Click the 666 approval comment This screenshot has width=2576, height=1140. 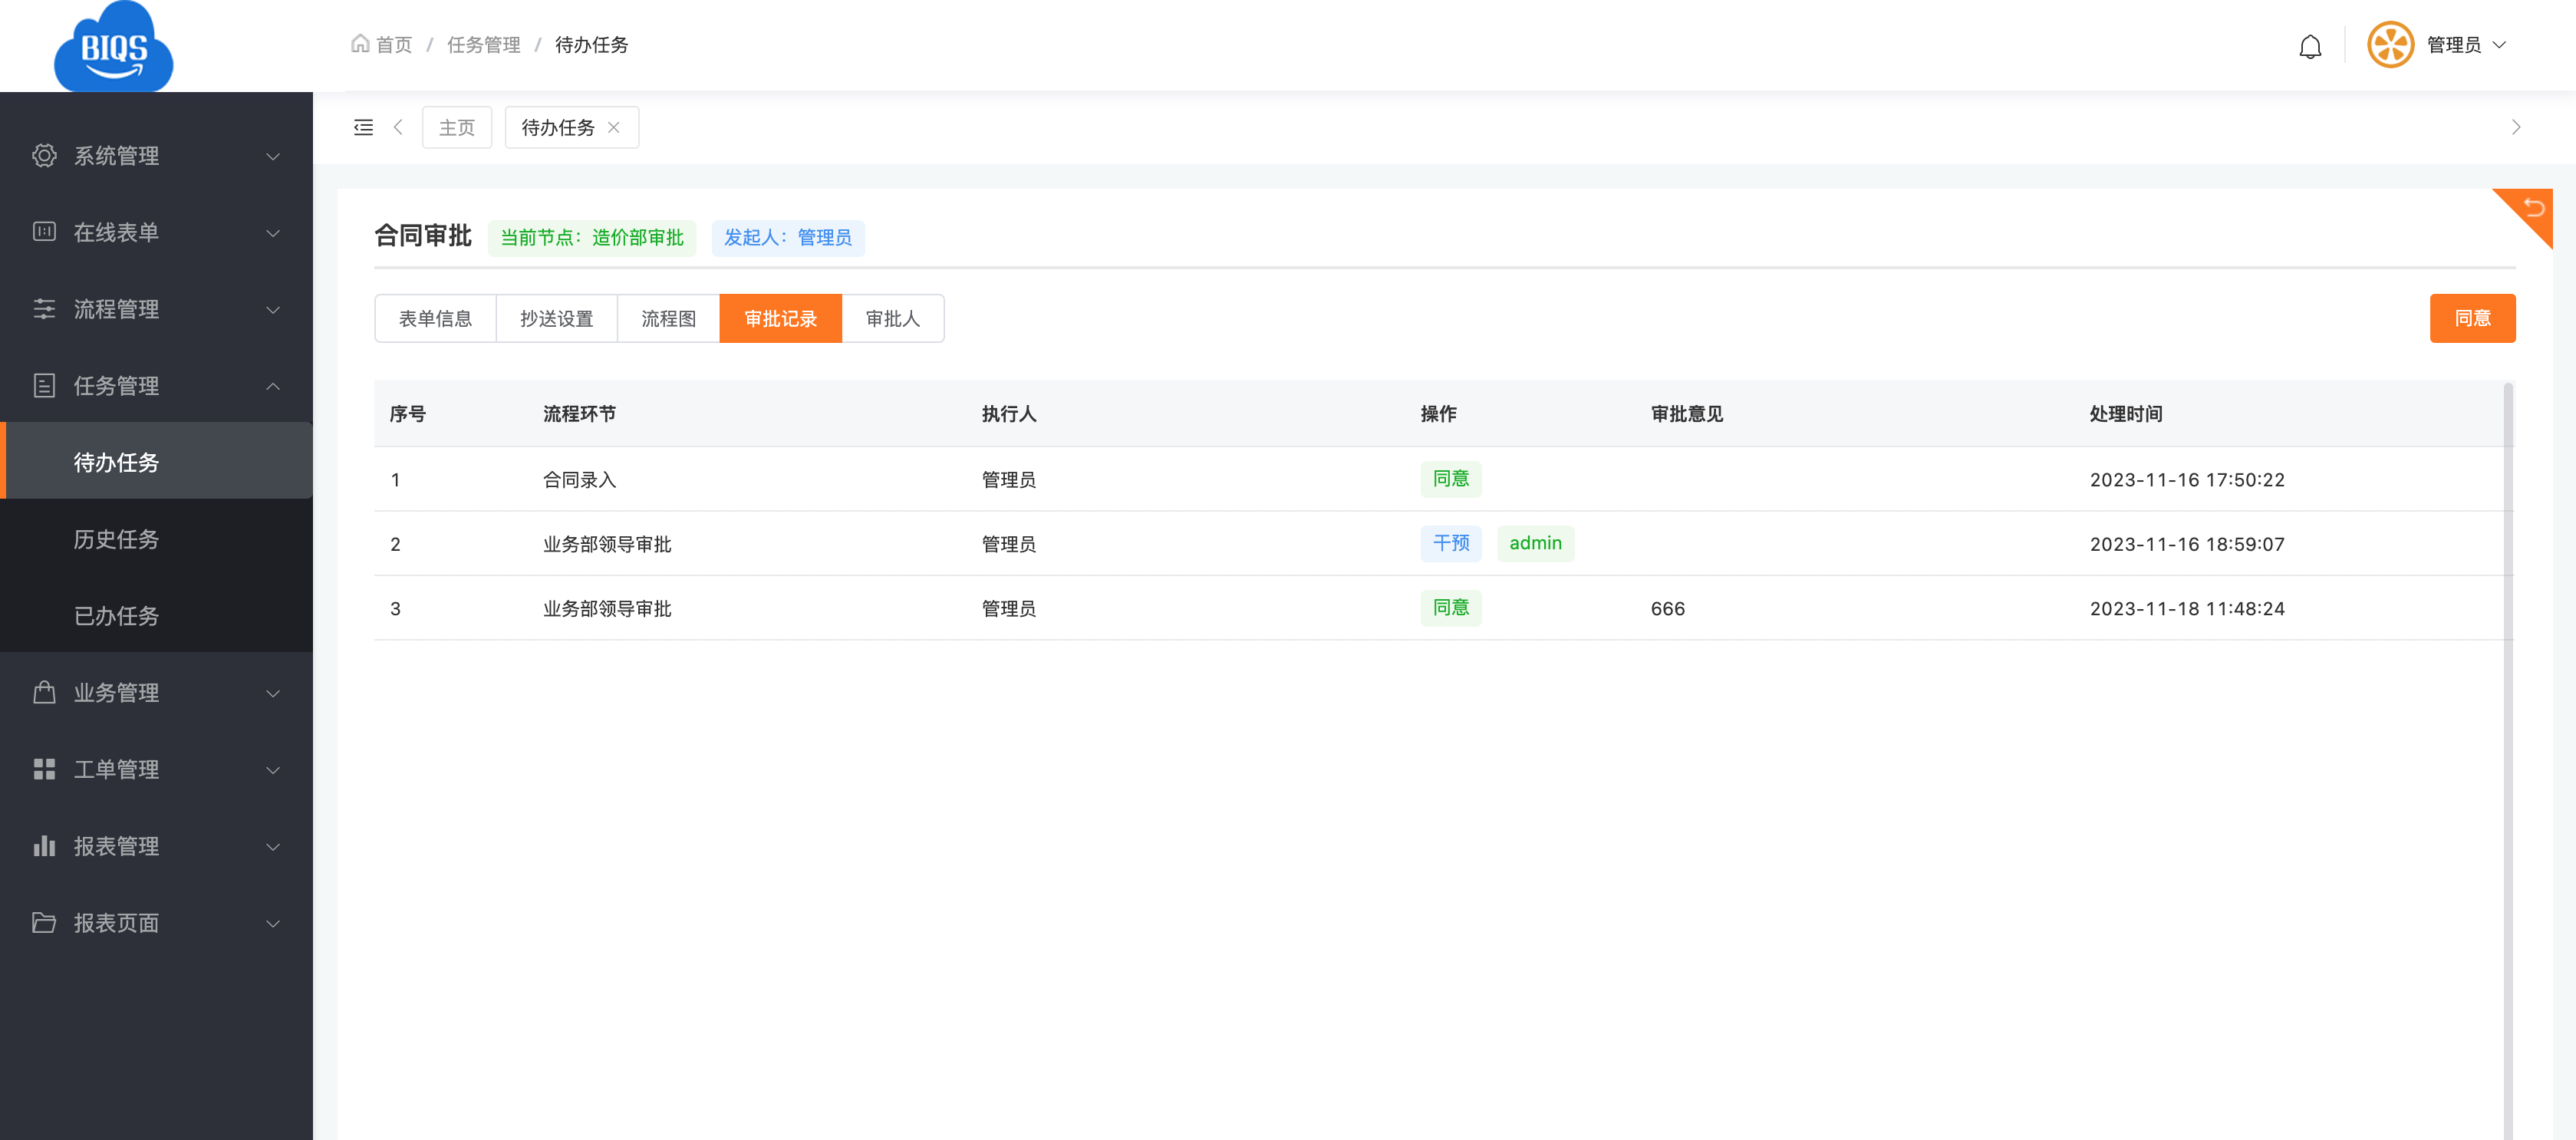(1668, 609)
